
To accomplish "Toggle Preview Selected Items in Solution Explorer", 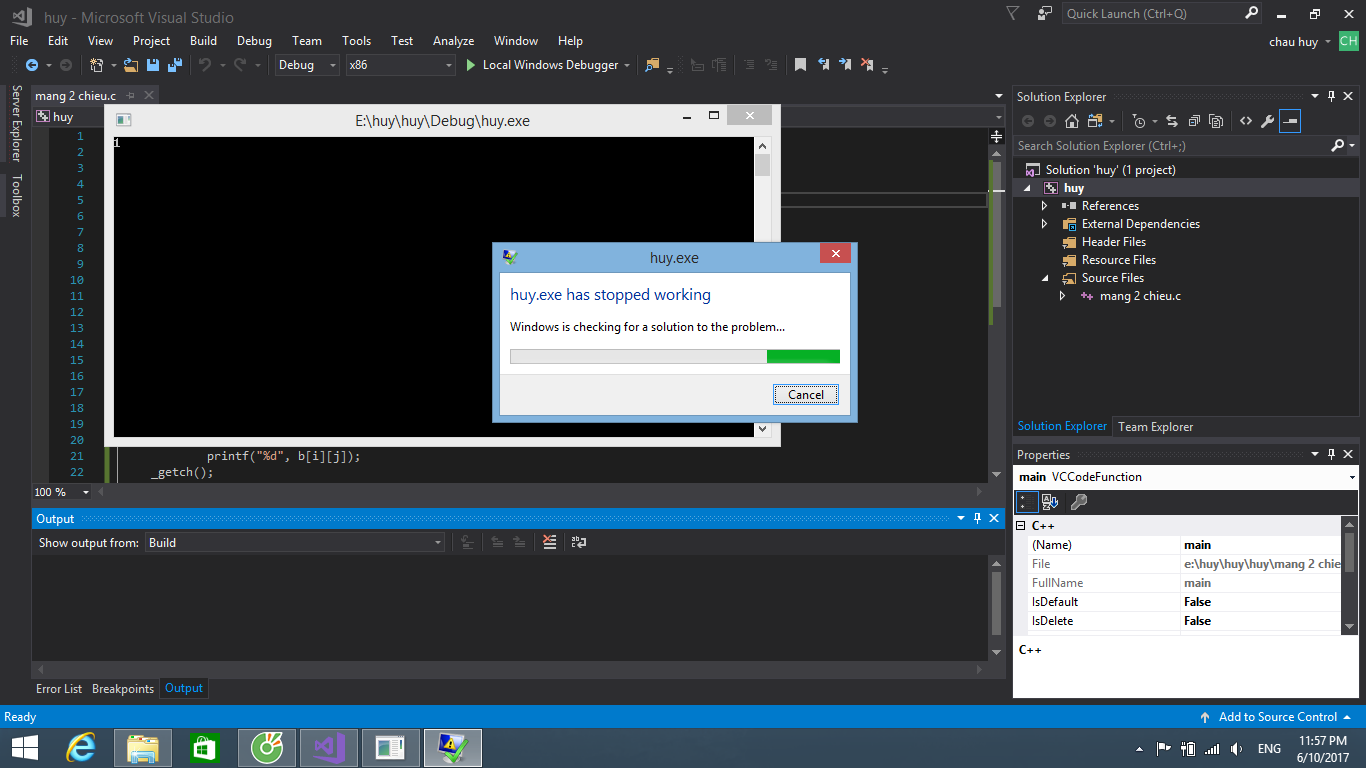I will click(1290, 121).
